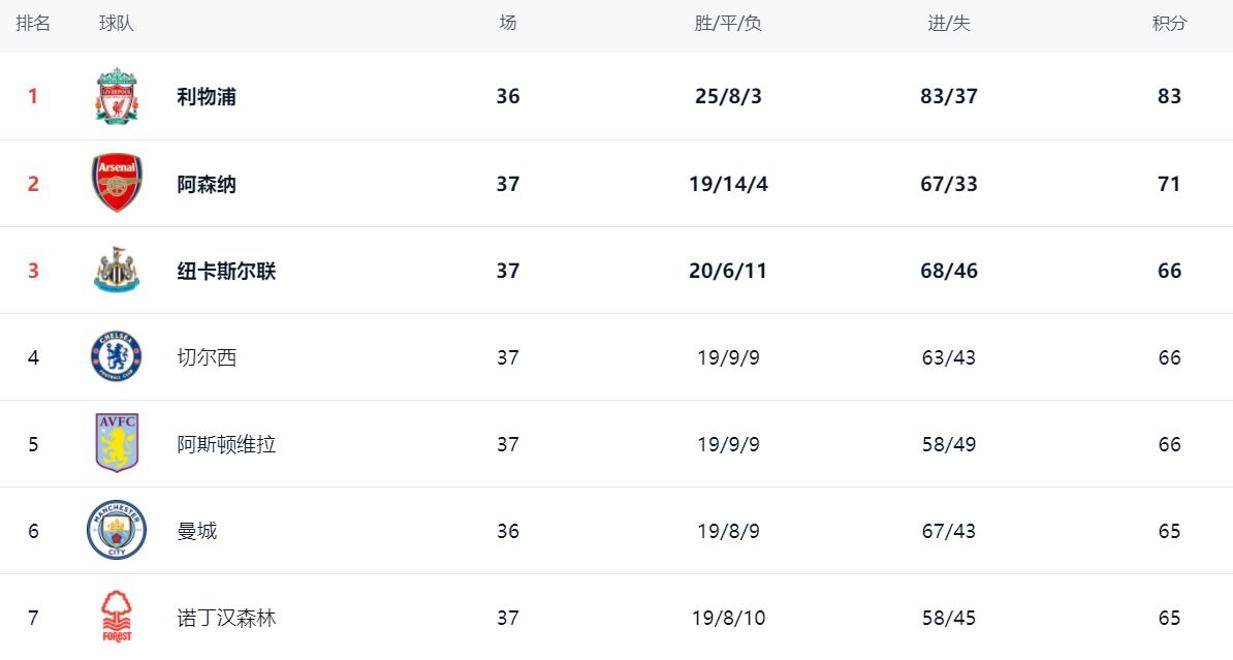Click the 场 column header
The image size is (1233, 660).
508,23
